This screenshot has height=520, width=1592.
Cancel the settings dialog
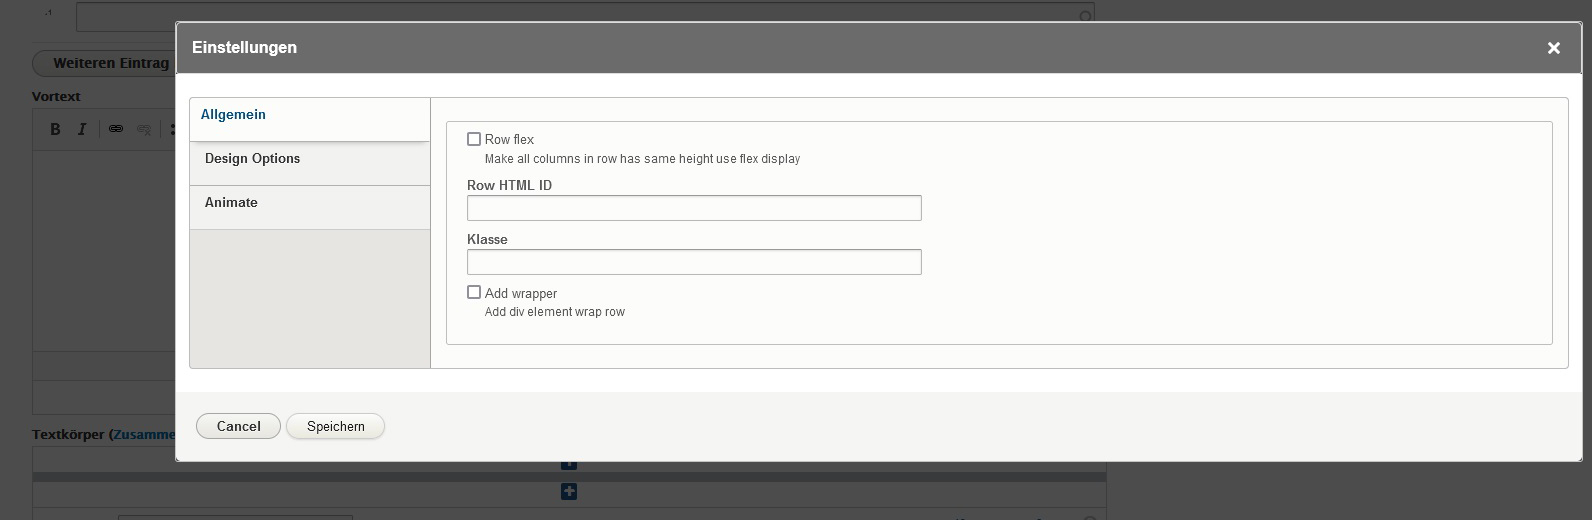[x=238, y=426]
